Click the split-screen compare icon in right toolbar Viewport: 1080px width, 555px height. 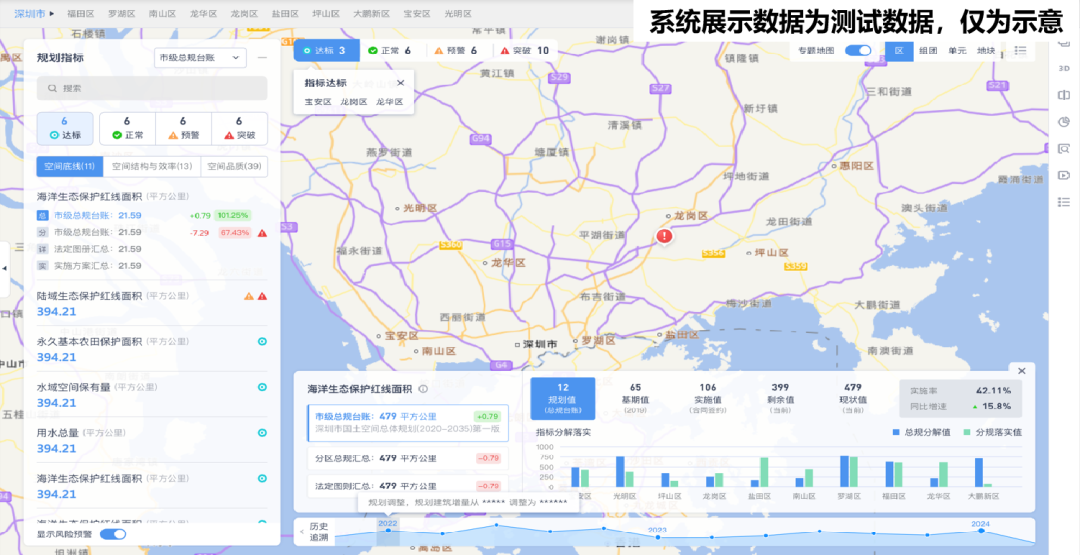coord(1064,95)
